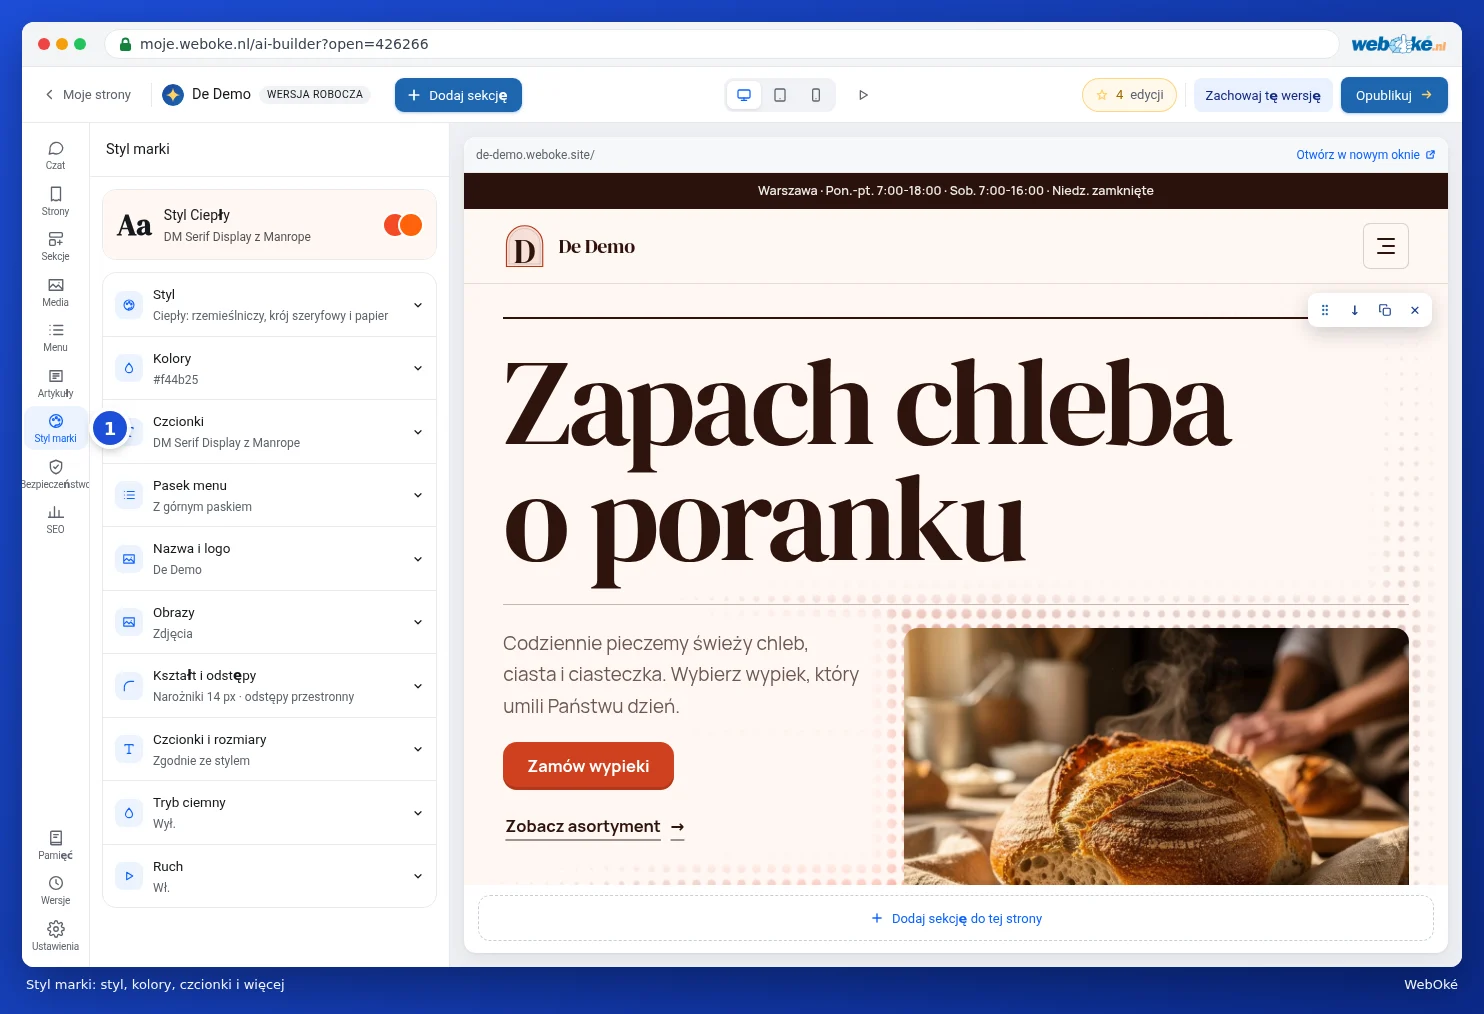
Task: Move the section down with arrow icon
Action: 1355,310
